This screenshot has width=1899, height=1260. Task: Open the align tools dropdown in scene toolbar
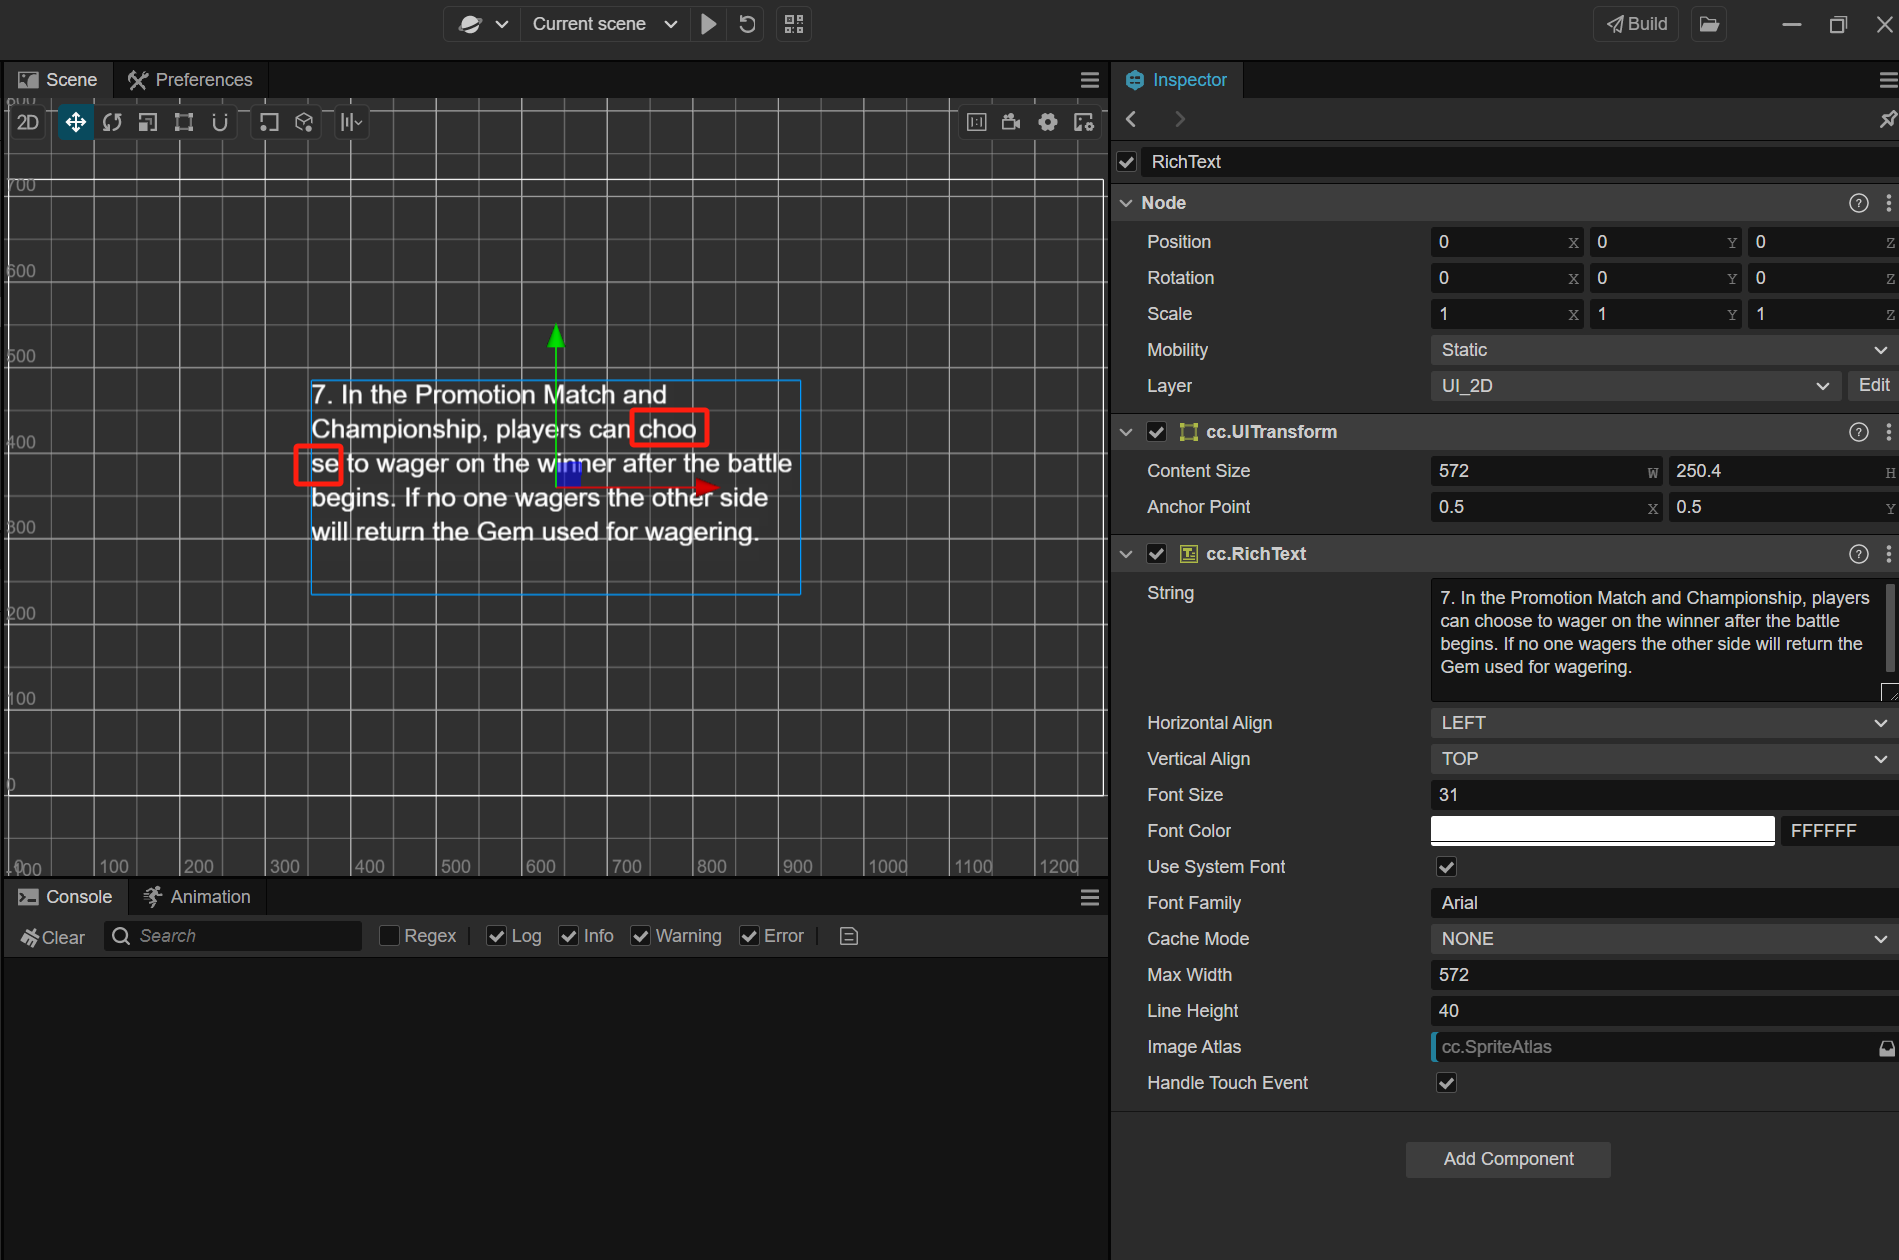tap(351, 122)
